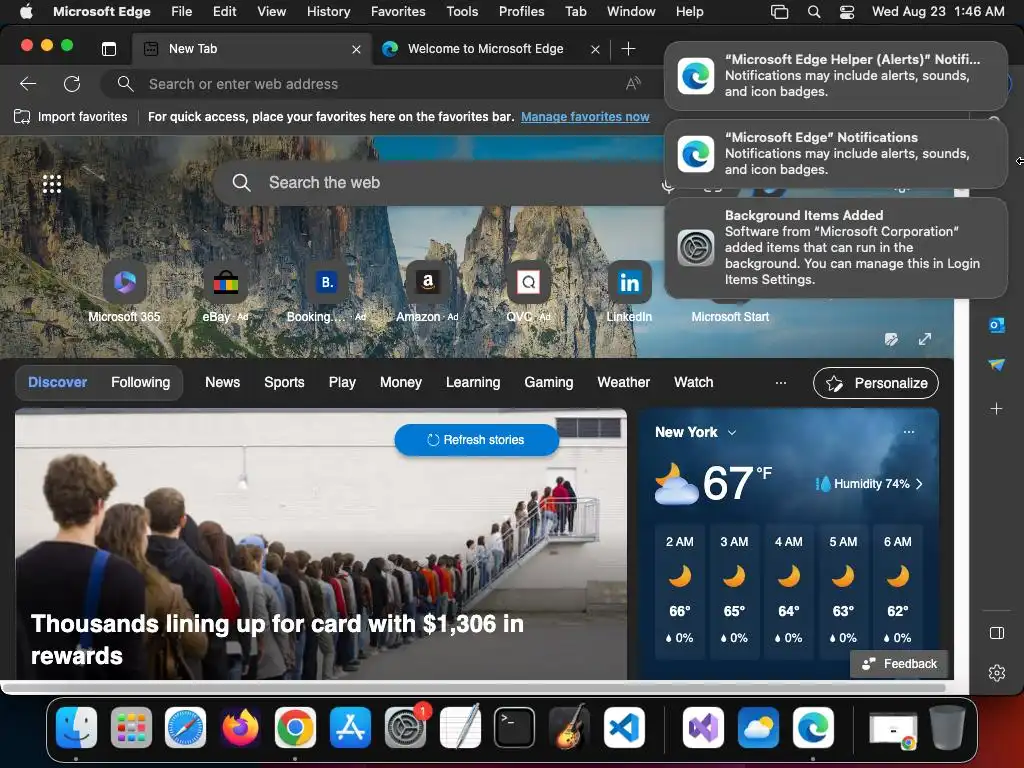Open the Learning category
The image size is (1024, 768).
pyautogui.click(x=473, y=383)
